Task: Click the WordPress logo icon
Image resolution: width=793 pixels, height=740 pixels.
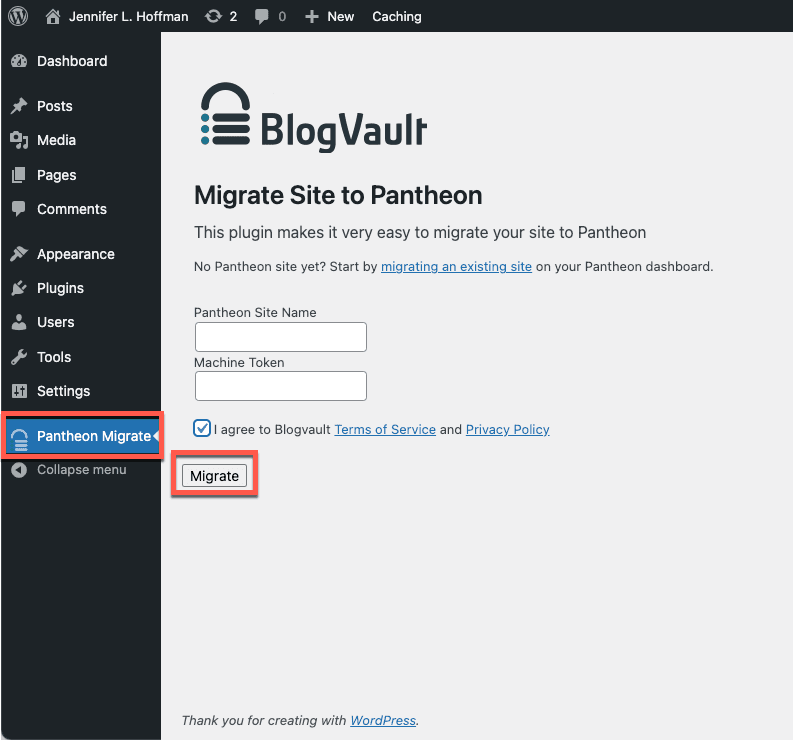Action: pos(18,16)
